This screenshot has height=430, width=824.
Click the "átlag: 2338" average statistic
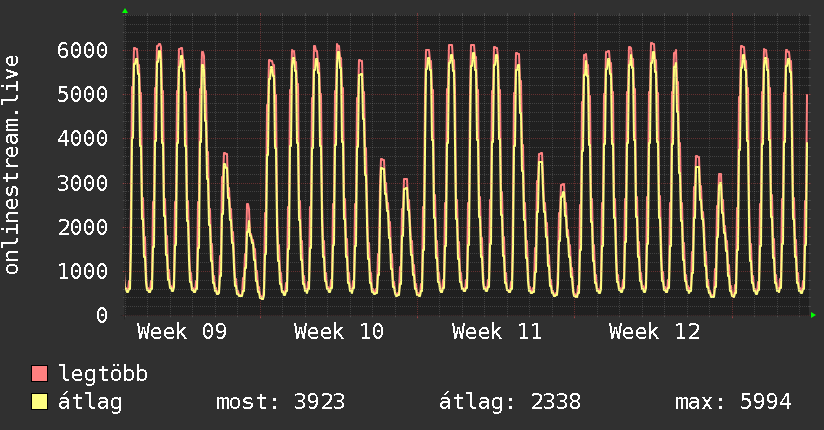click(x=510, y=403)
